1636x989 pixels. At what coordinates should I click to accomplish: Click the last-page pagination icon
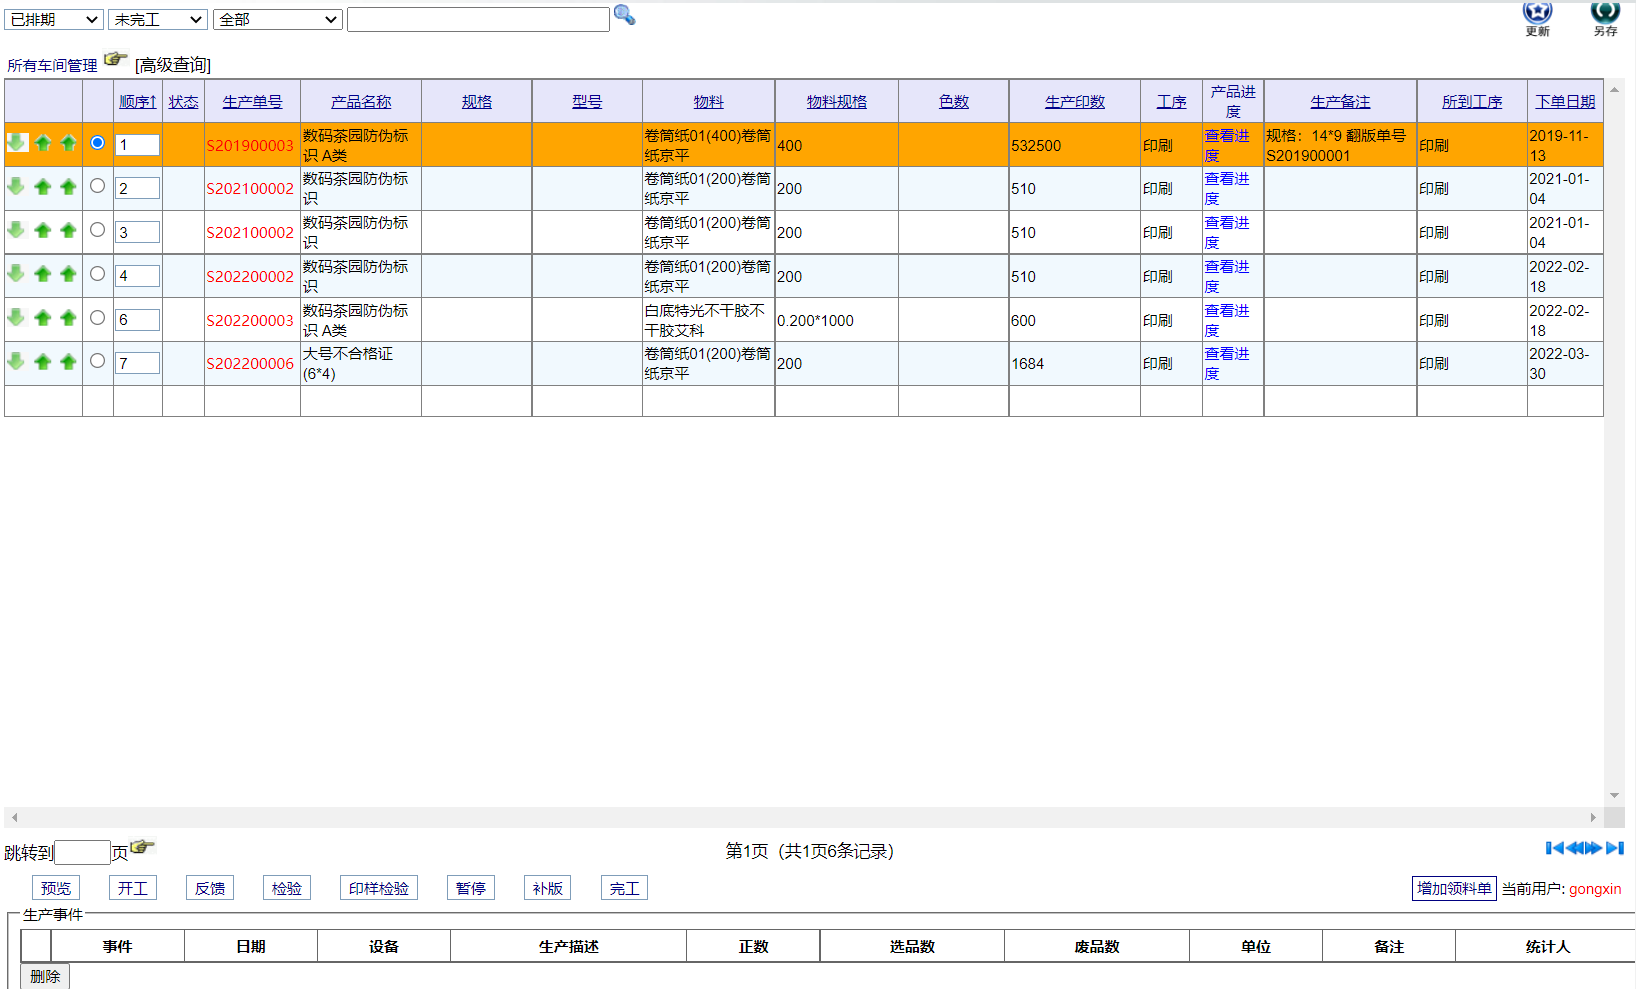click(x=1614, y=849)
